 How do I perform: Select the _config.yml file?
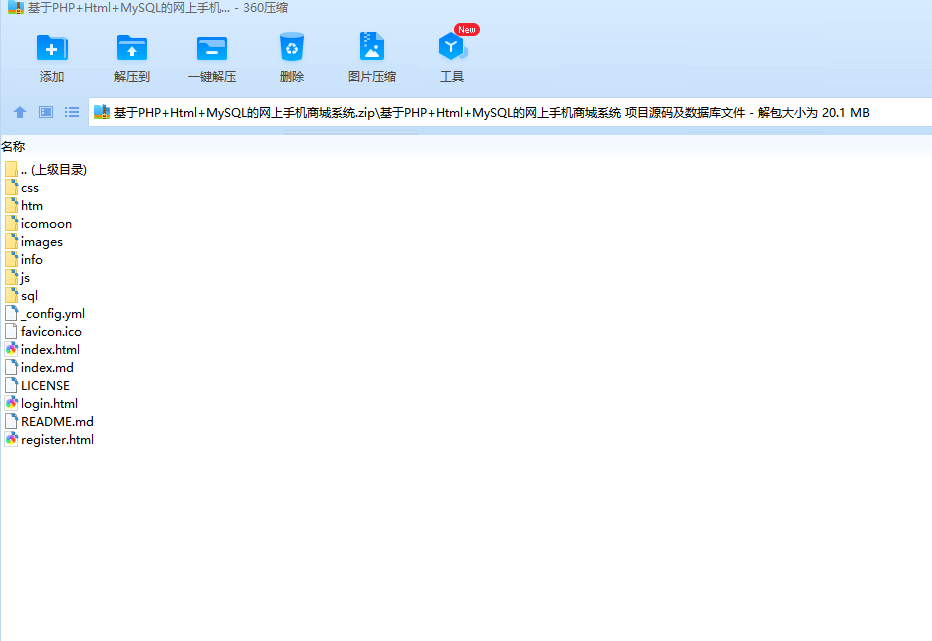(x=45, y=313)
